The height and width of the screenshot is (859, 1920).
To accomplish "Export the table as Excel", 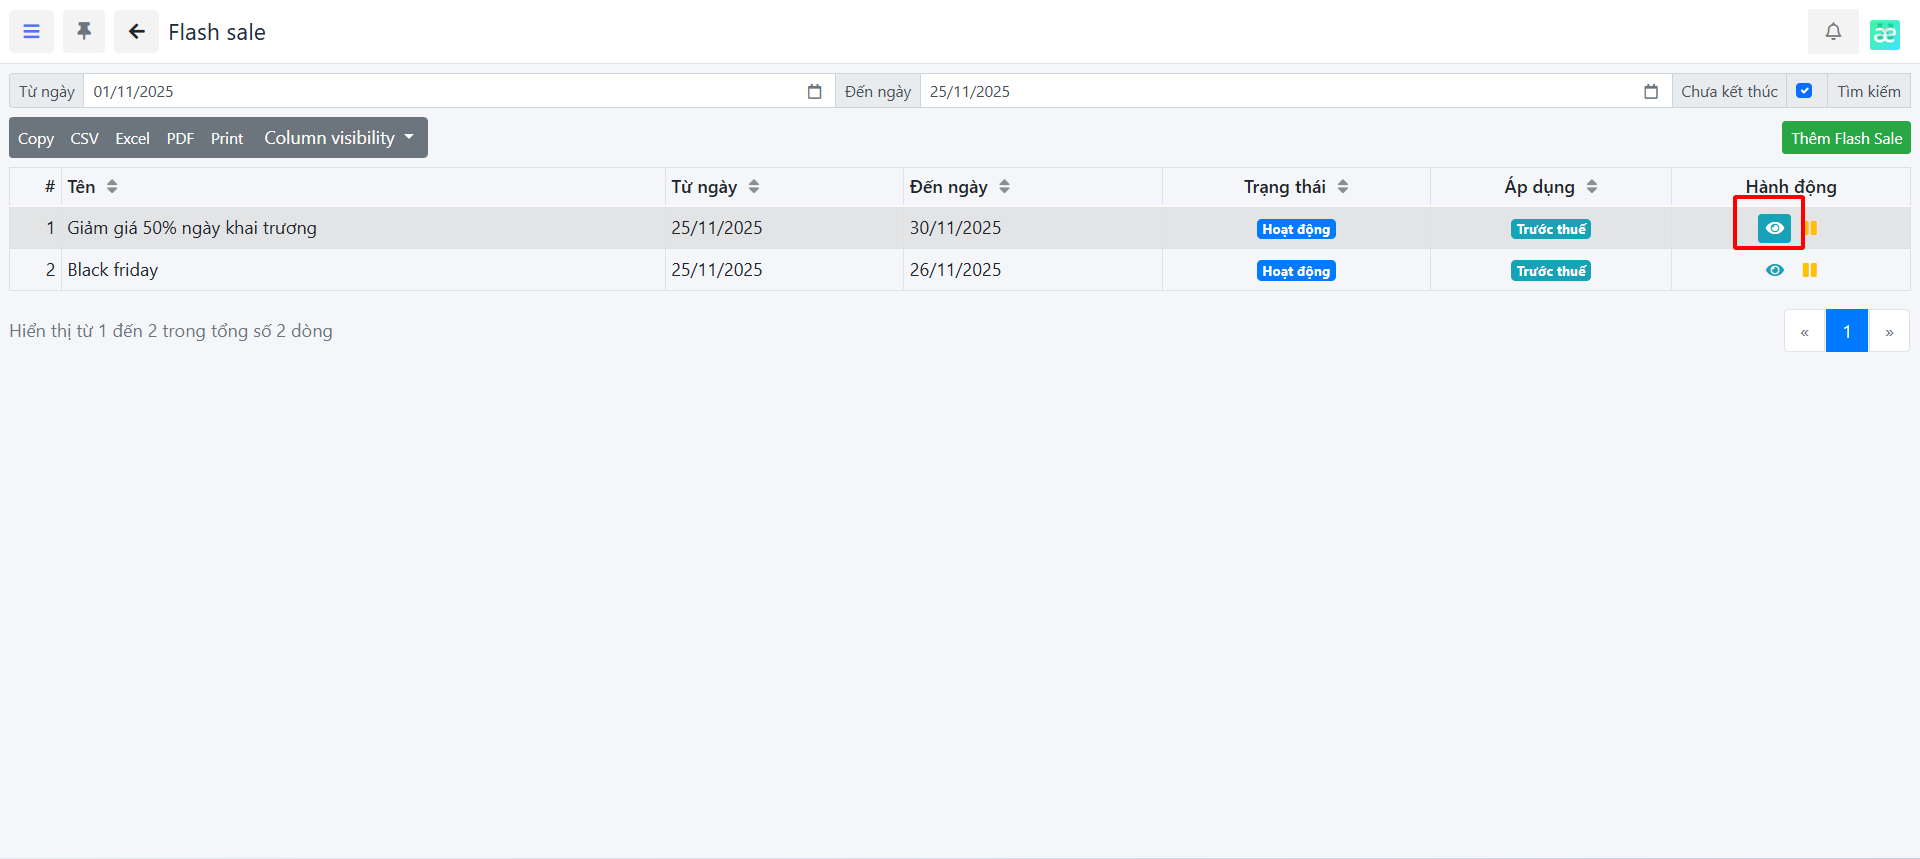I will (x=132, y=139).
